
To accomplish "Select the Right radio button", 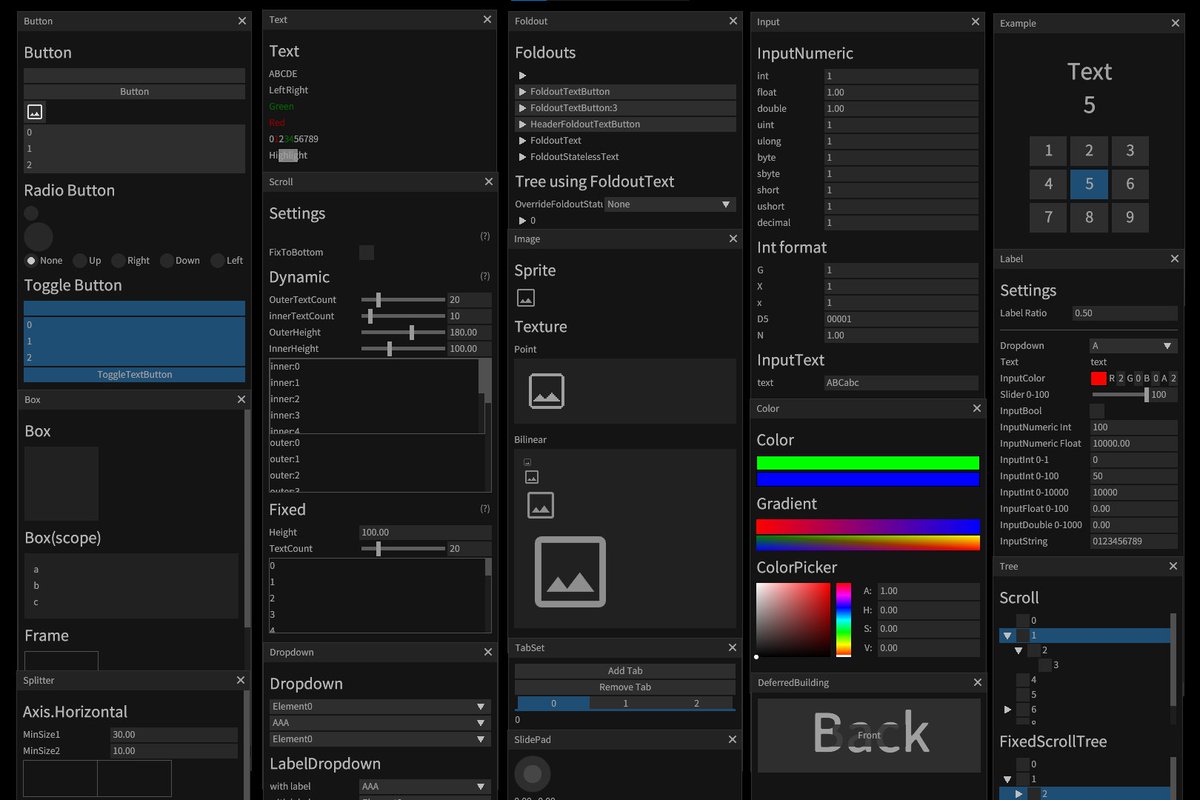I will 119,260.
